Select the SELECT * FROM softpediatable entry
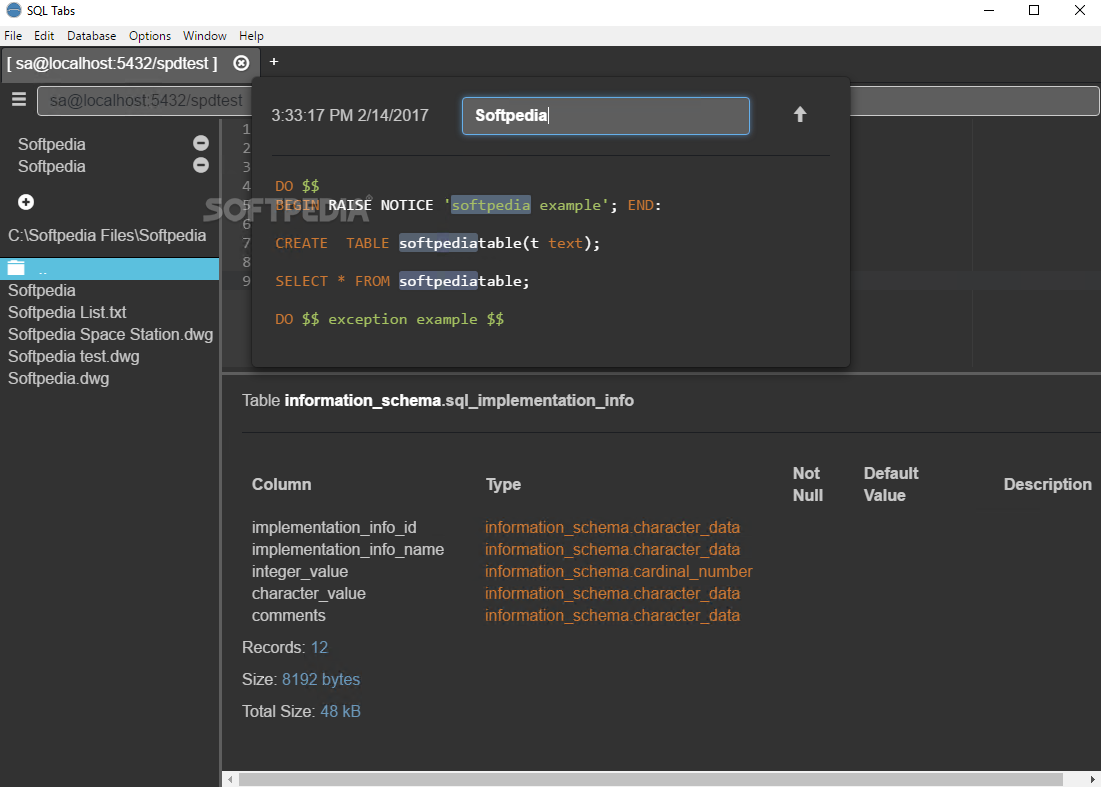 tap(402, 281)
